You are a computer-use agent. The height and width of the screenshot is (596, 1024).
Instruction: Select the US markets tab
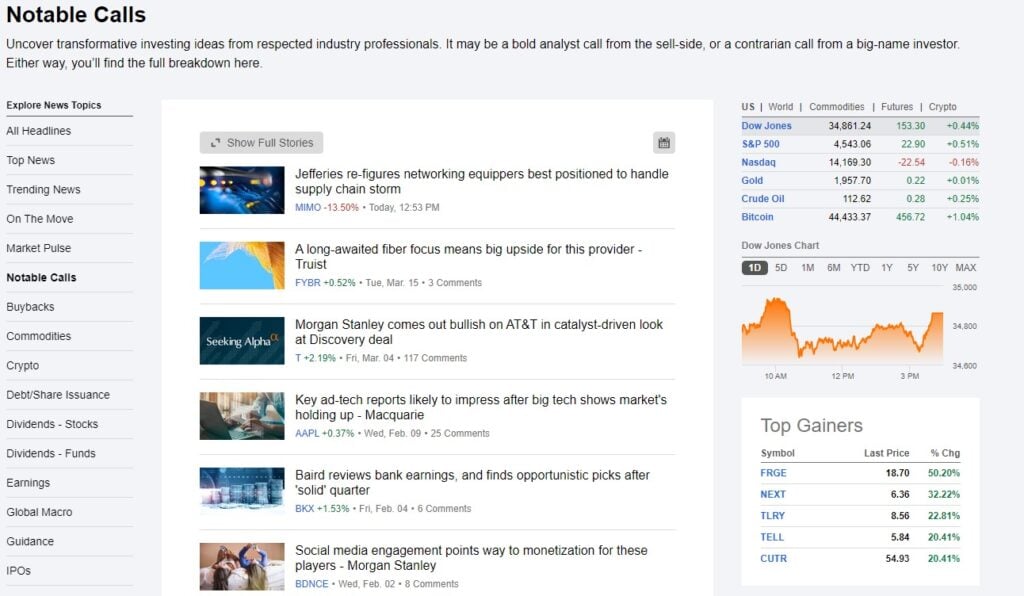point(748,106)
